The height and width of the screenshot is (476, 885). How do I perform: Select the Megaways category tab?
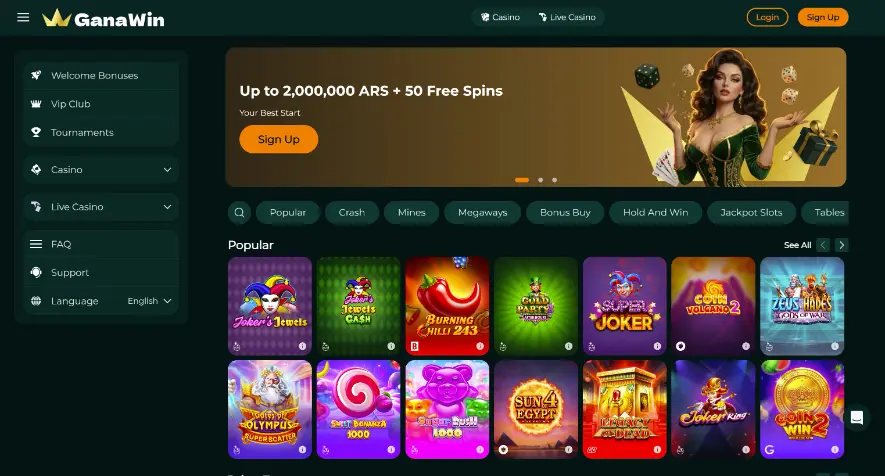click(x=483, y=212)
